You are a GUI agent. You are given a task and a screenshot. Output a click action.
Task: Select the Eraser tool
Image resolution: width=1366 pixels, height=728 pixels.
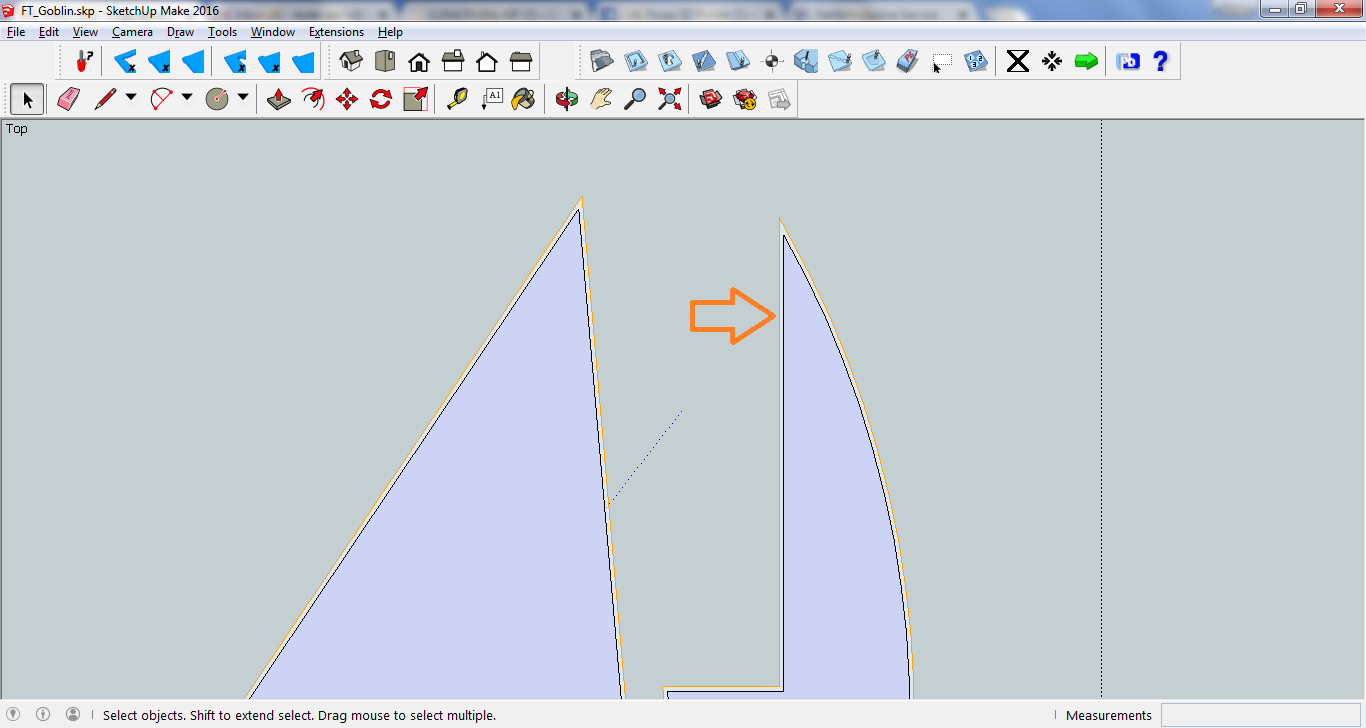tap(68, 99)
